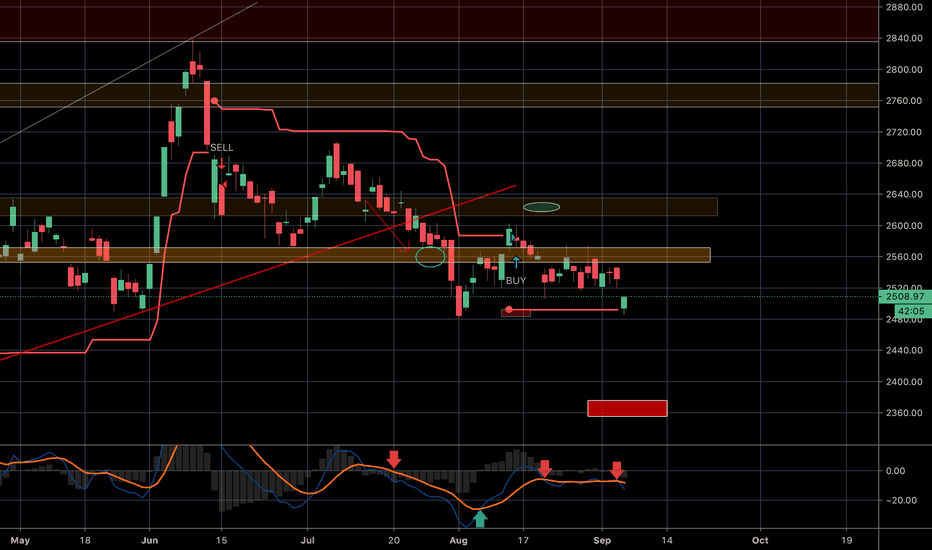Click the BUY signal label
The image size is (932, 550).
click(516, 281)
